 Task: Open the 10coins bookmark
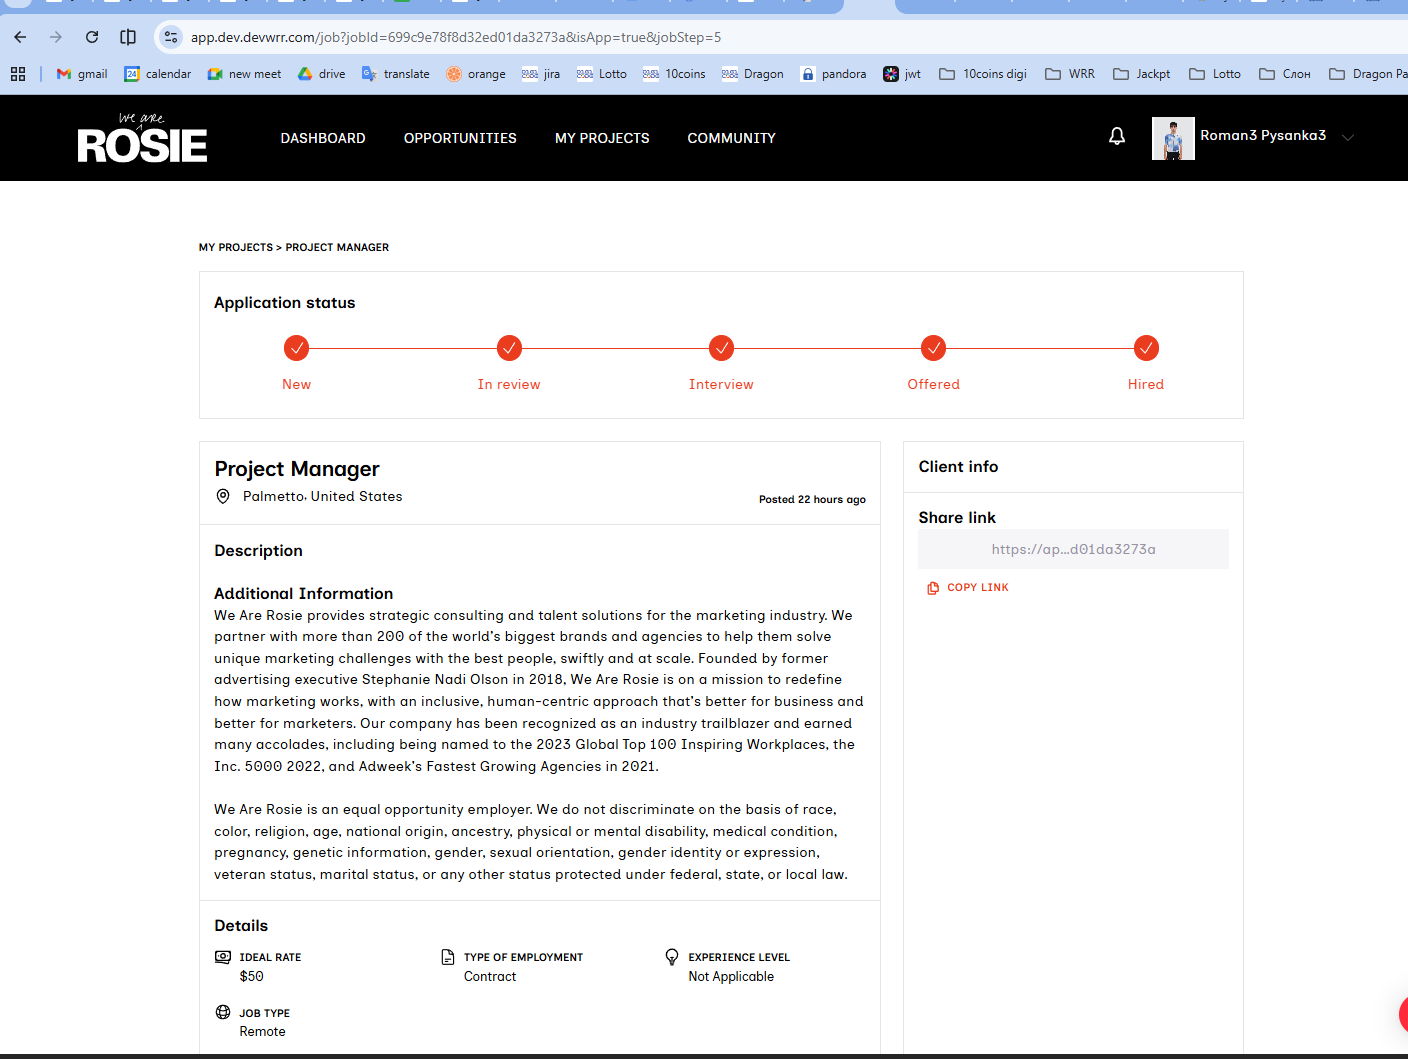click(x=674, y=74)
